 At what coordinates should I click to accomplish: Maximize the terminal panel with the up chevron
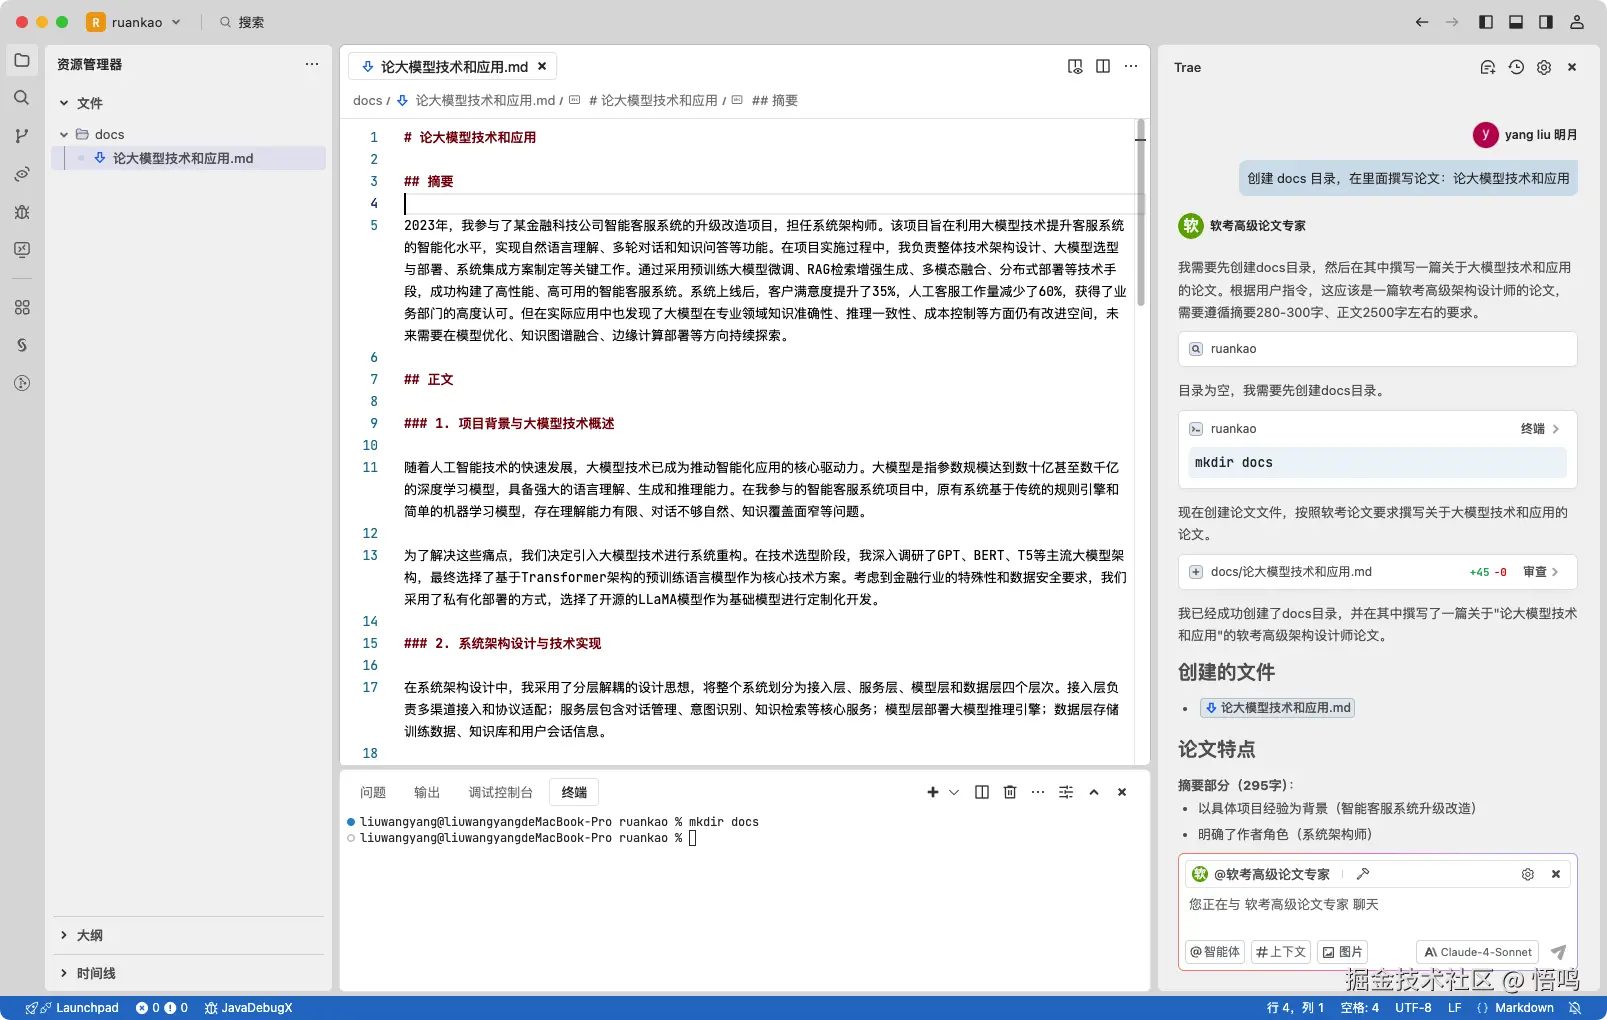pos(1094,792)
